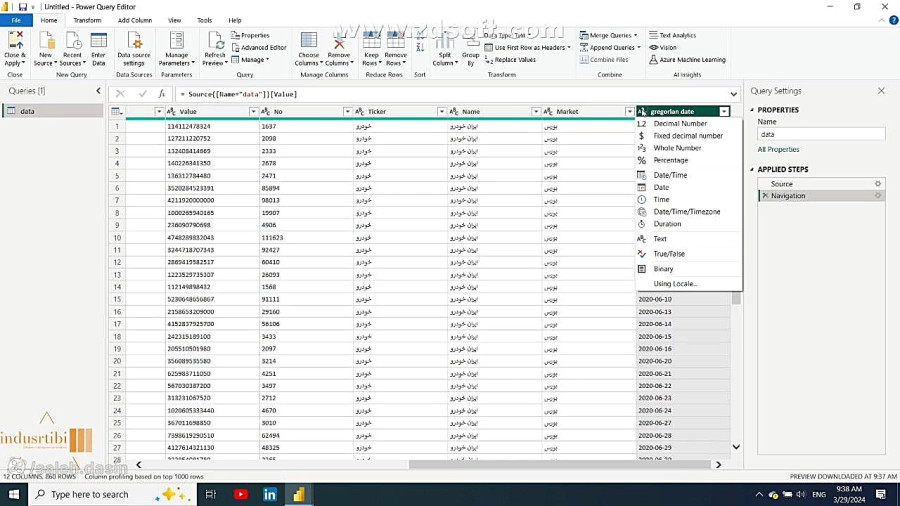The height and width of the screenshot is (506, 900).
Task: Open the New Source icon
Action: 45,49
